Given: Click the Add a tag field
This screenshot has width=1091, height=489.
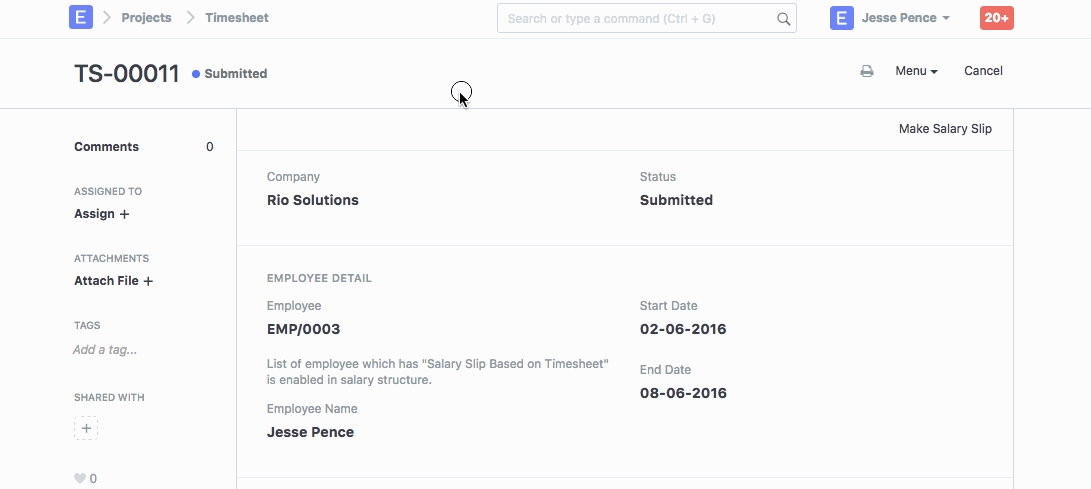Looking at the screenshot, I should (x=105, y=350).
